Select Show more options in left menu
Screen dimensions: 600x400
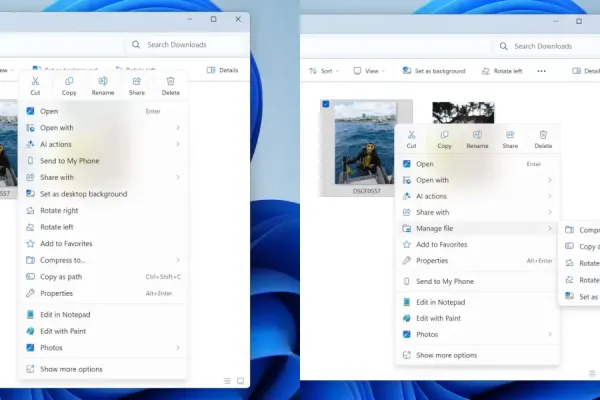103,369
